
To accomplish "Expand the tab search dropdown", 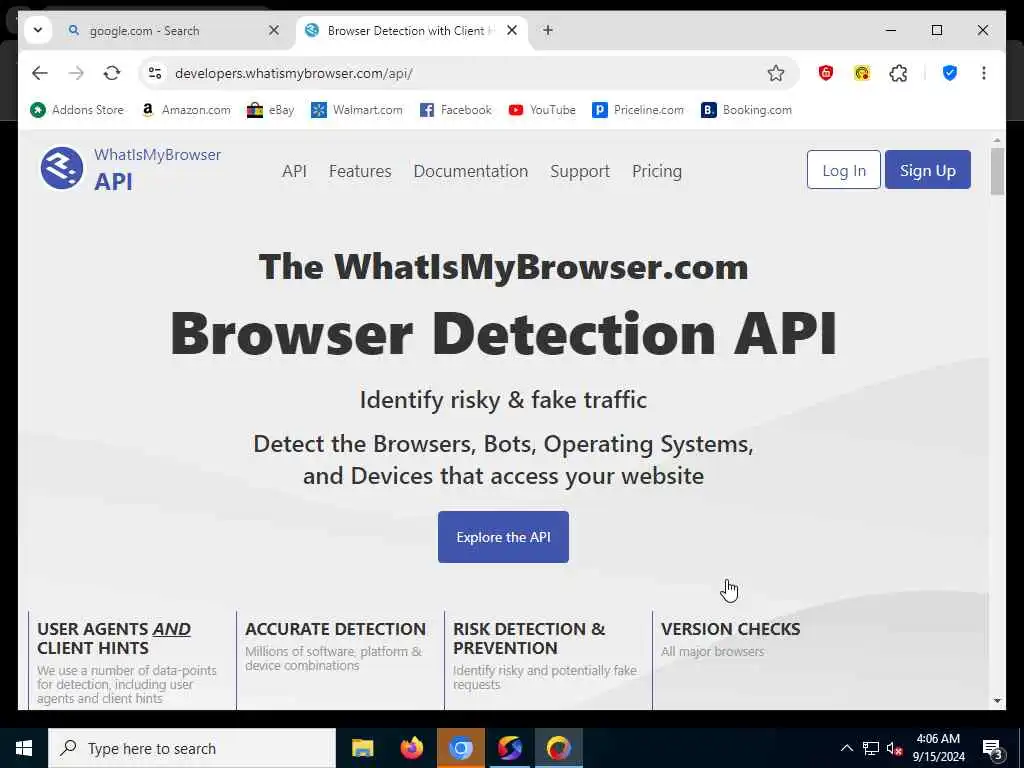I will coord(38,30).
